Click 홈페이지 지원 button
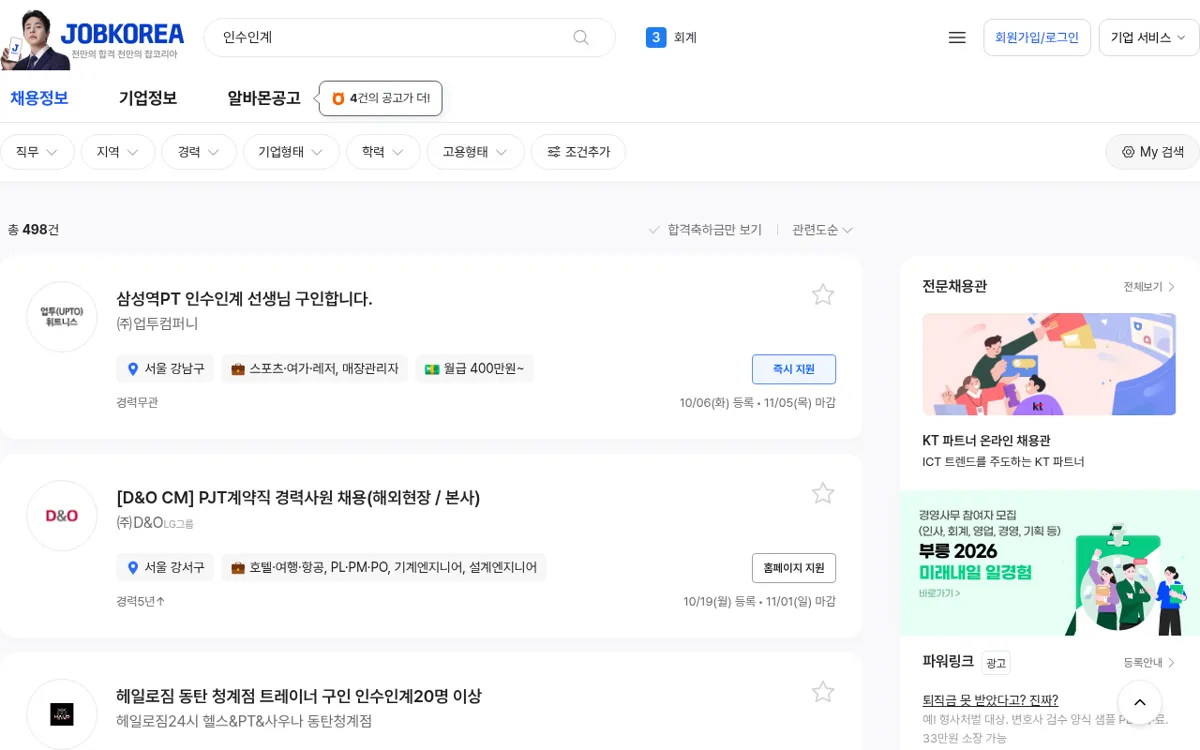The width and height of the screenshot is (1200, 750). 794,568
